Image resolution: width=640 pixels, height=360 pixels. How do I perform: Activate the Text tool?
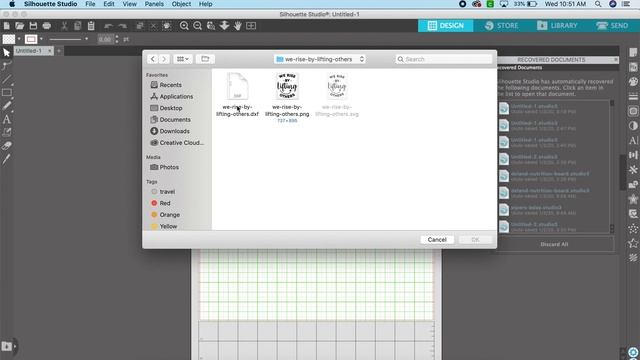pos(7,119)
